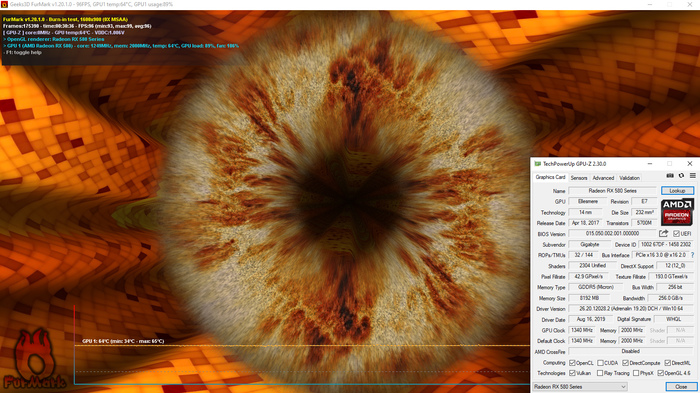Switch to the Graphics Card tab

point(550,177)
